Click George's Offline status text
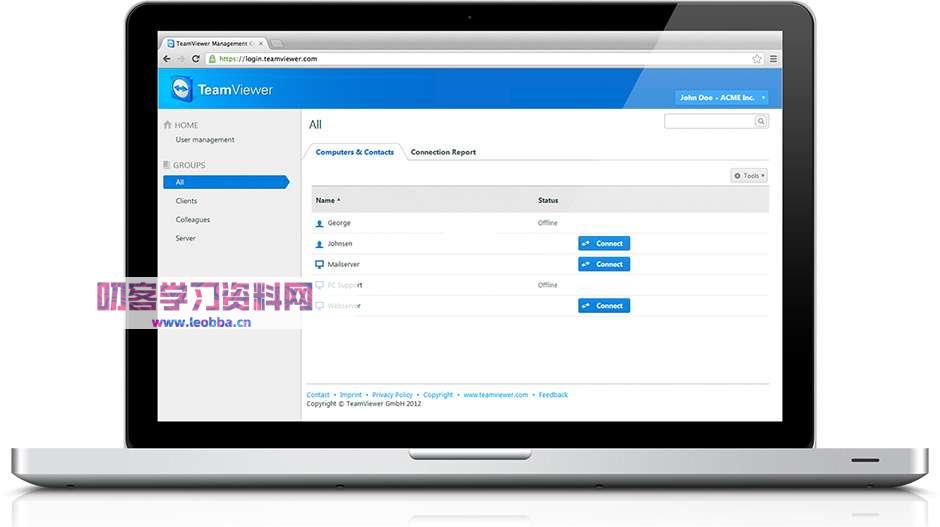Screen dimensions: 940x527 (x=547, y=223)
